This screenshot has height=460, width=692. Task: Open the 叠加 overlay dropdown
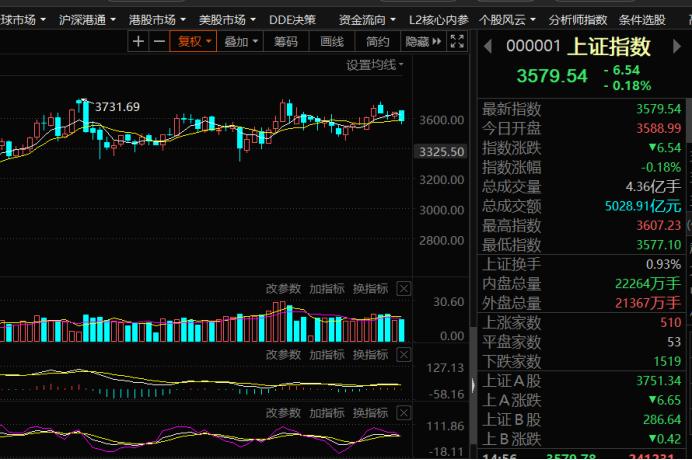pyautogui.click(x=241, y=41)
